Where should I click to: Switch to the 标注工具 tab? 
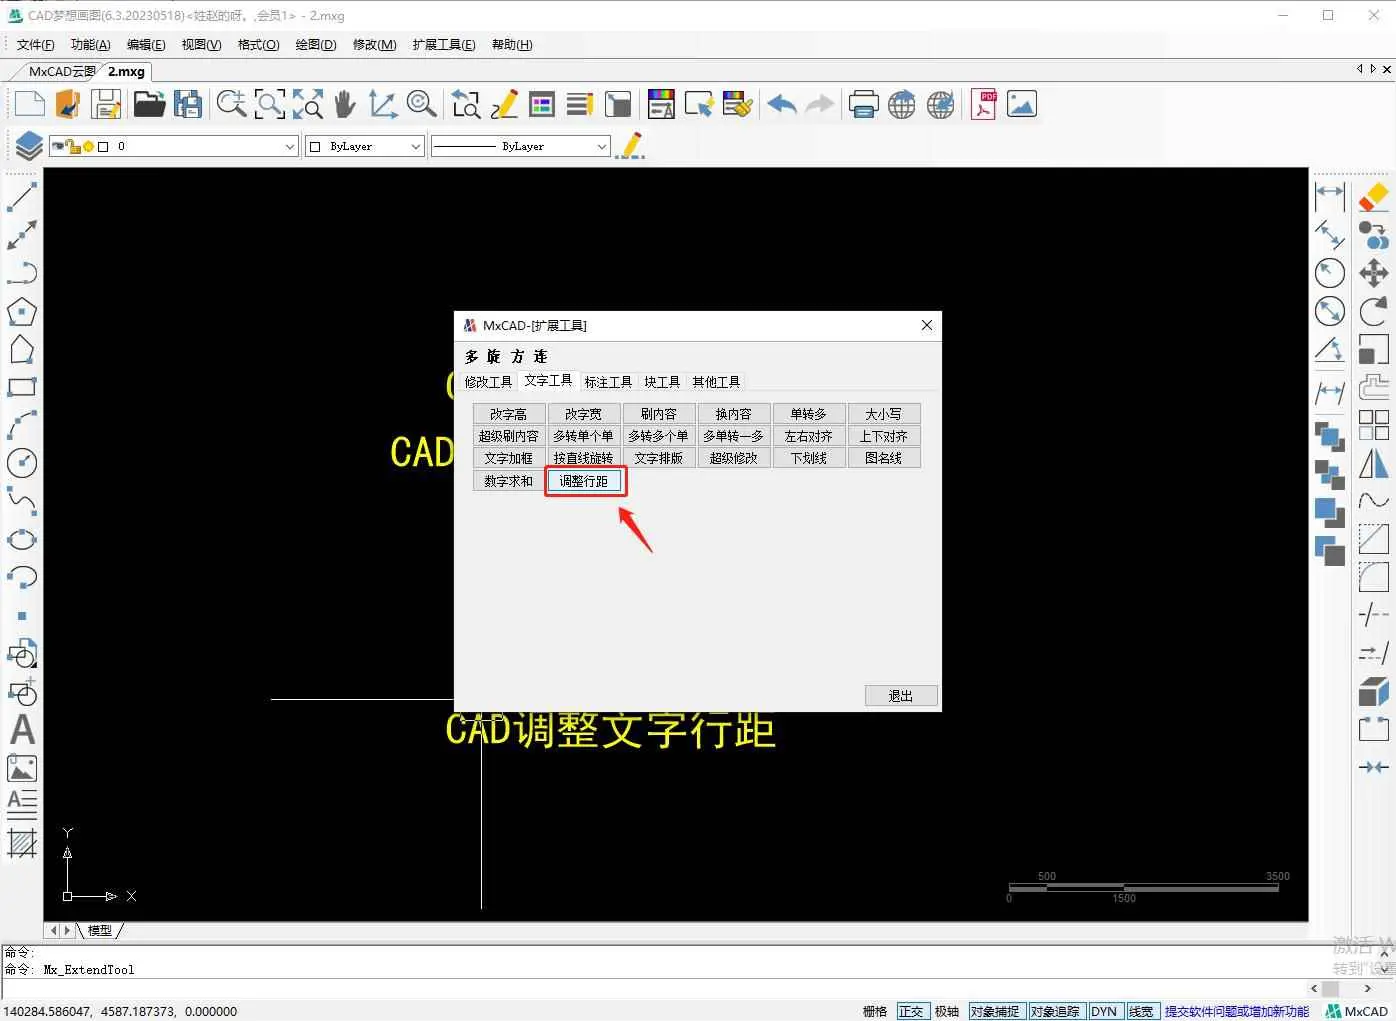[x=608, y=382]
